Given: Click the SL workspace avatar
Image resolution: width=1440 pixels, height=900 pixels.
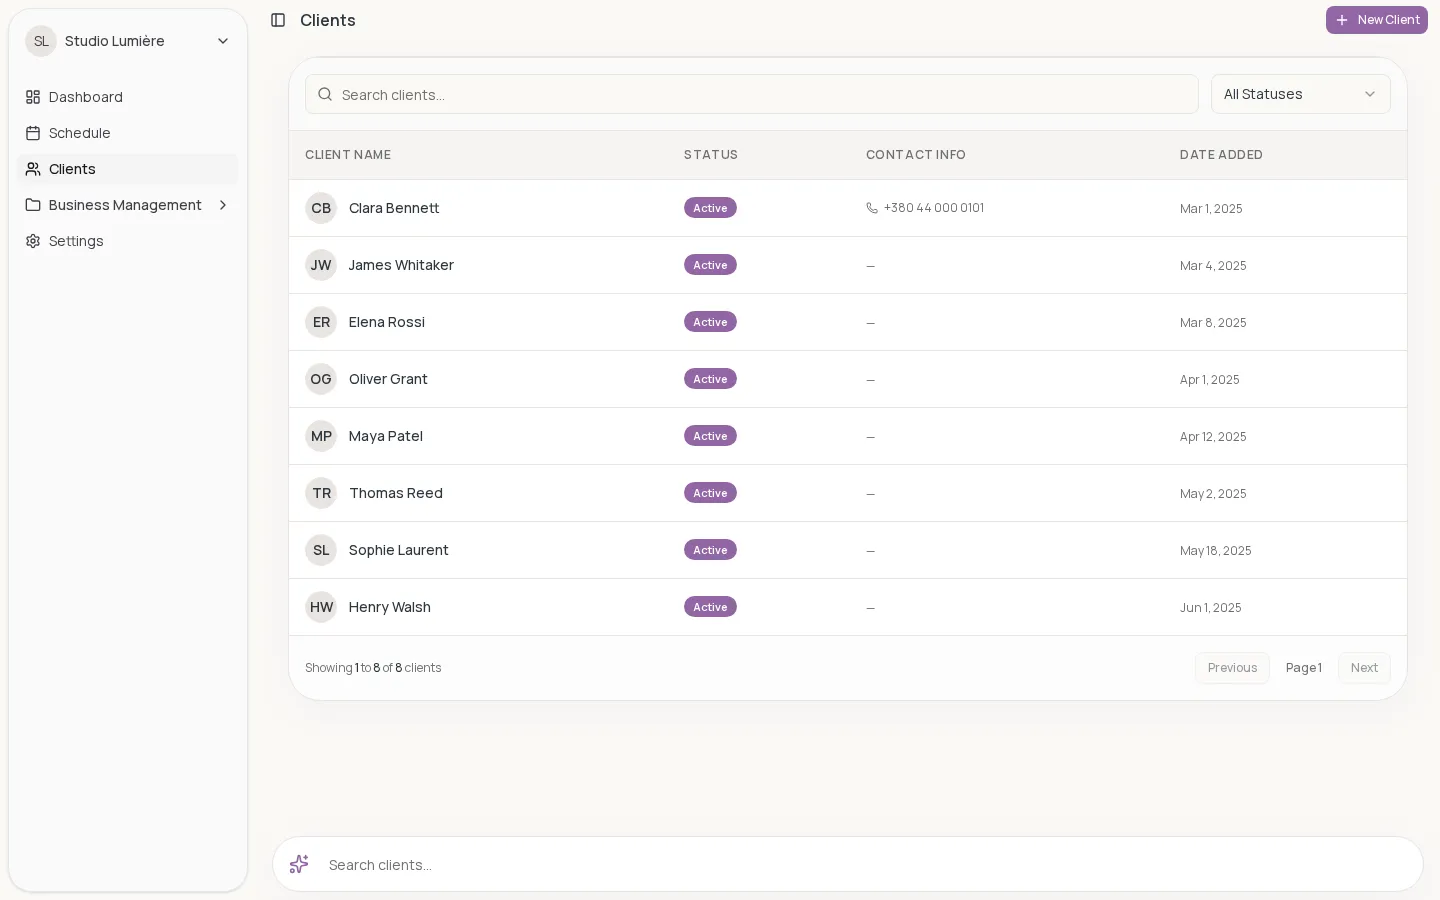Looking at the screenshot, I should (x=41, y=41).
